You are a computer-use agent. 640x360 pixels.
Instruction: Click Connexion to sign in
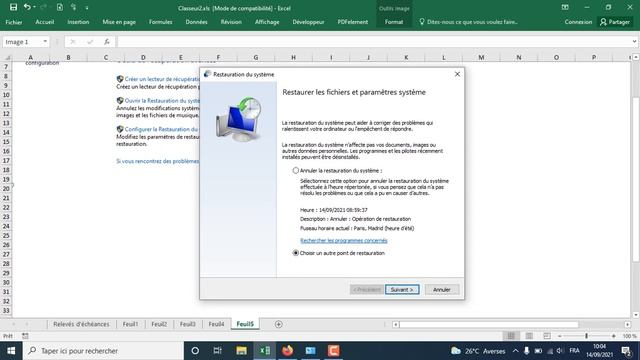point(578,22)
